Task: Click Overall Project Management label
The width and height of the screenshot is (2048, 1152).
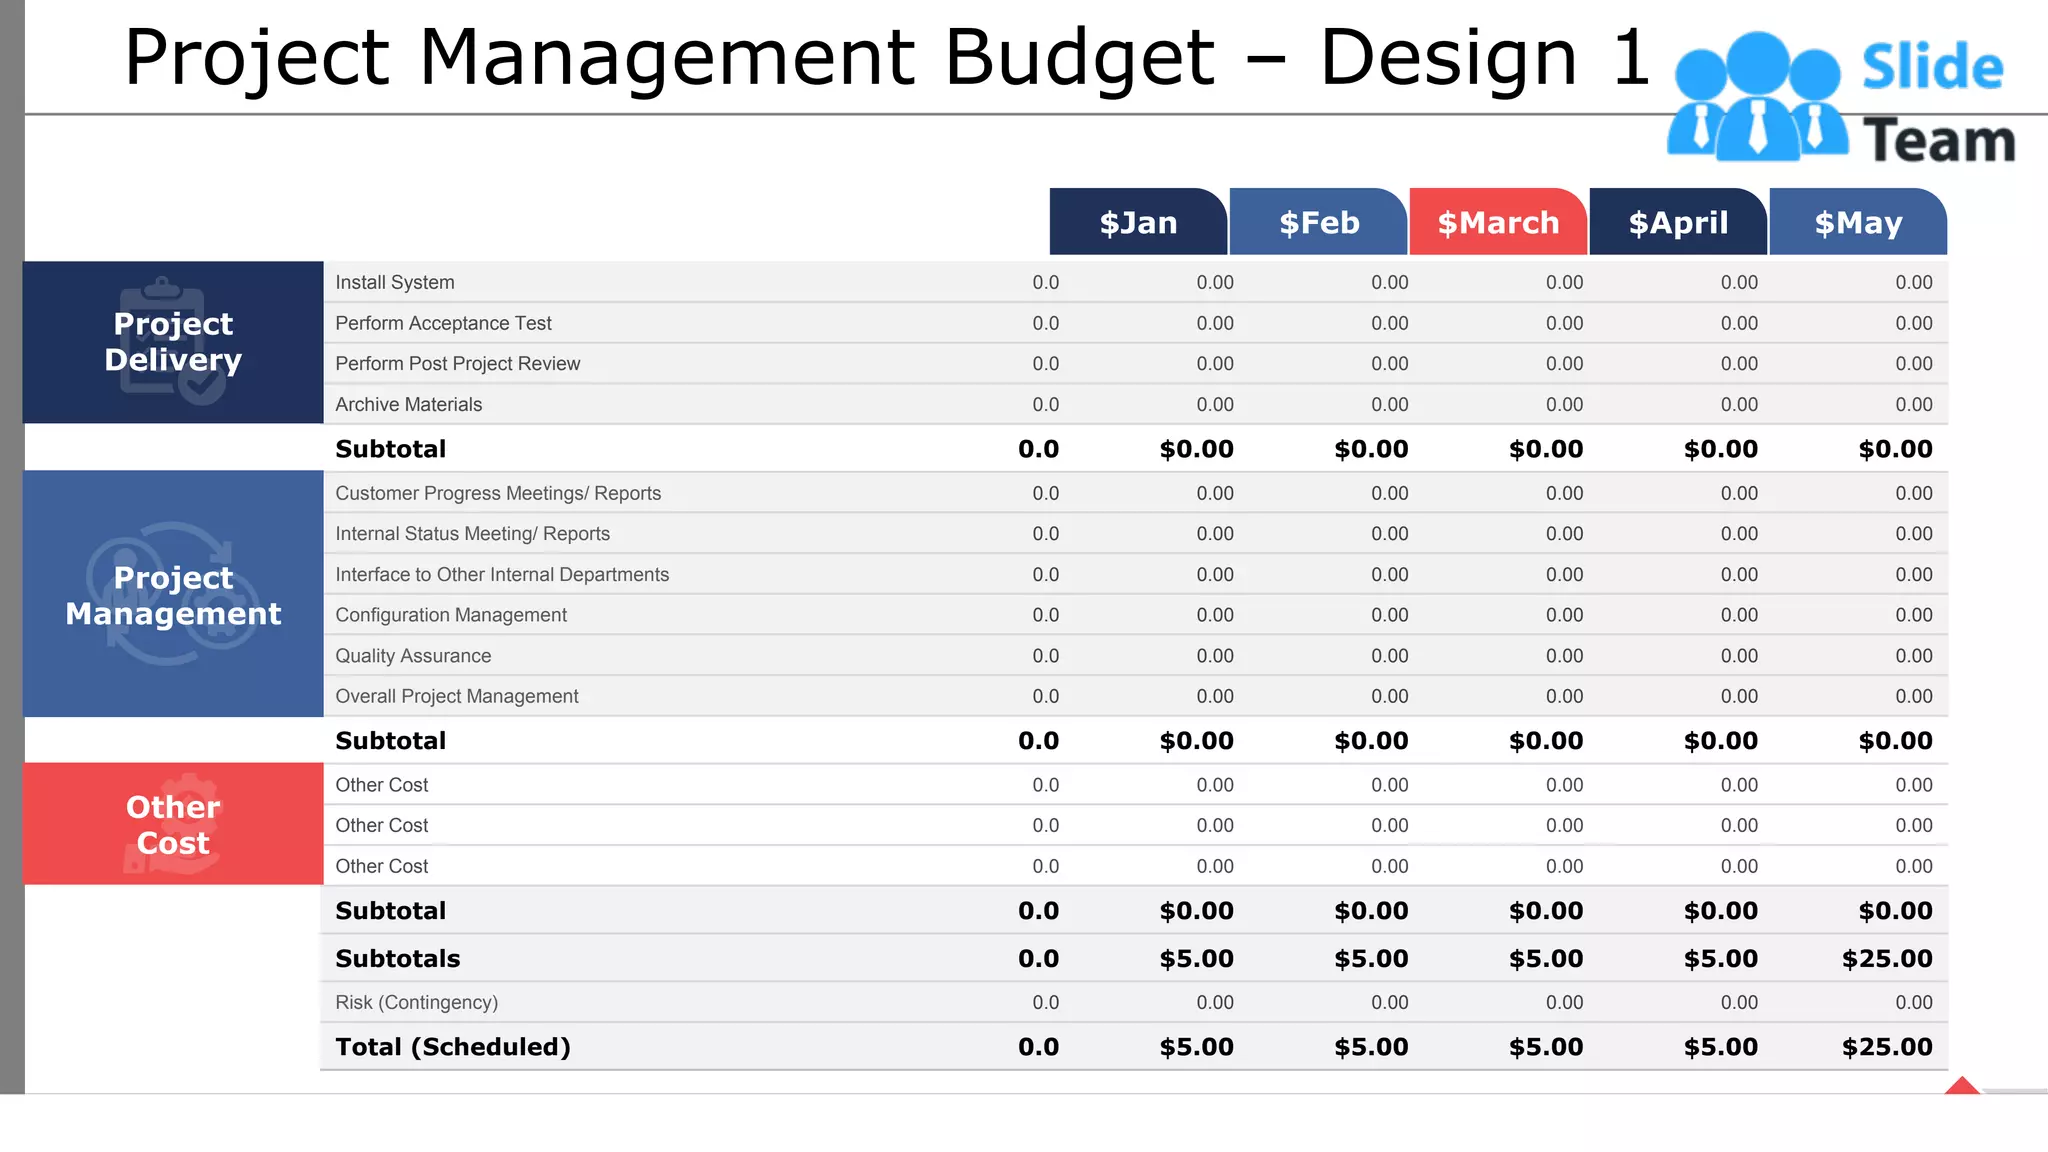Action: point(457,696)
